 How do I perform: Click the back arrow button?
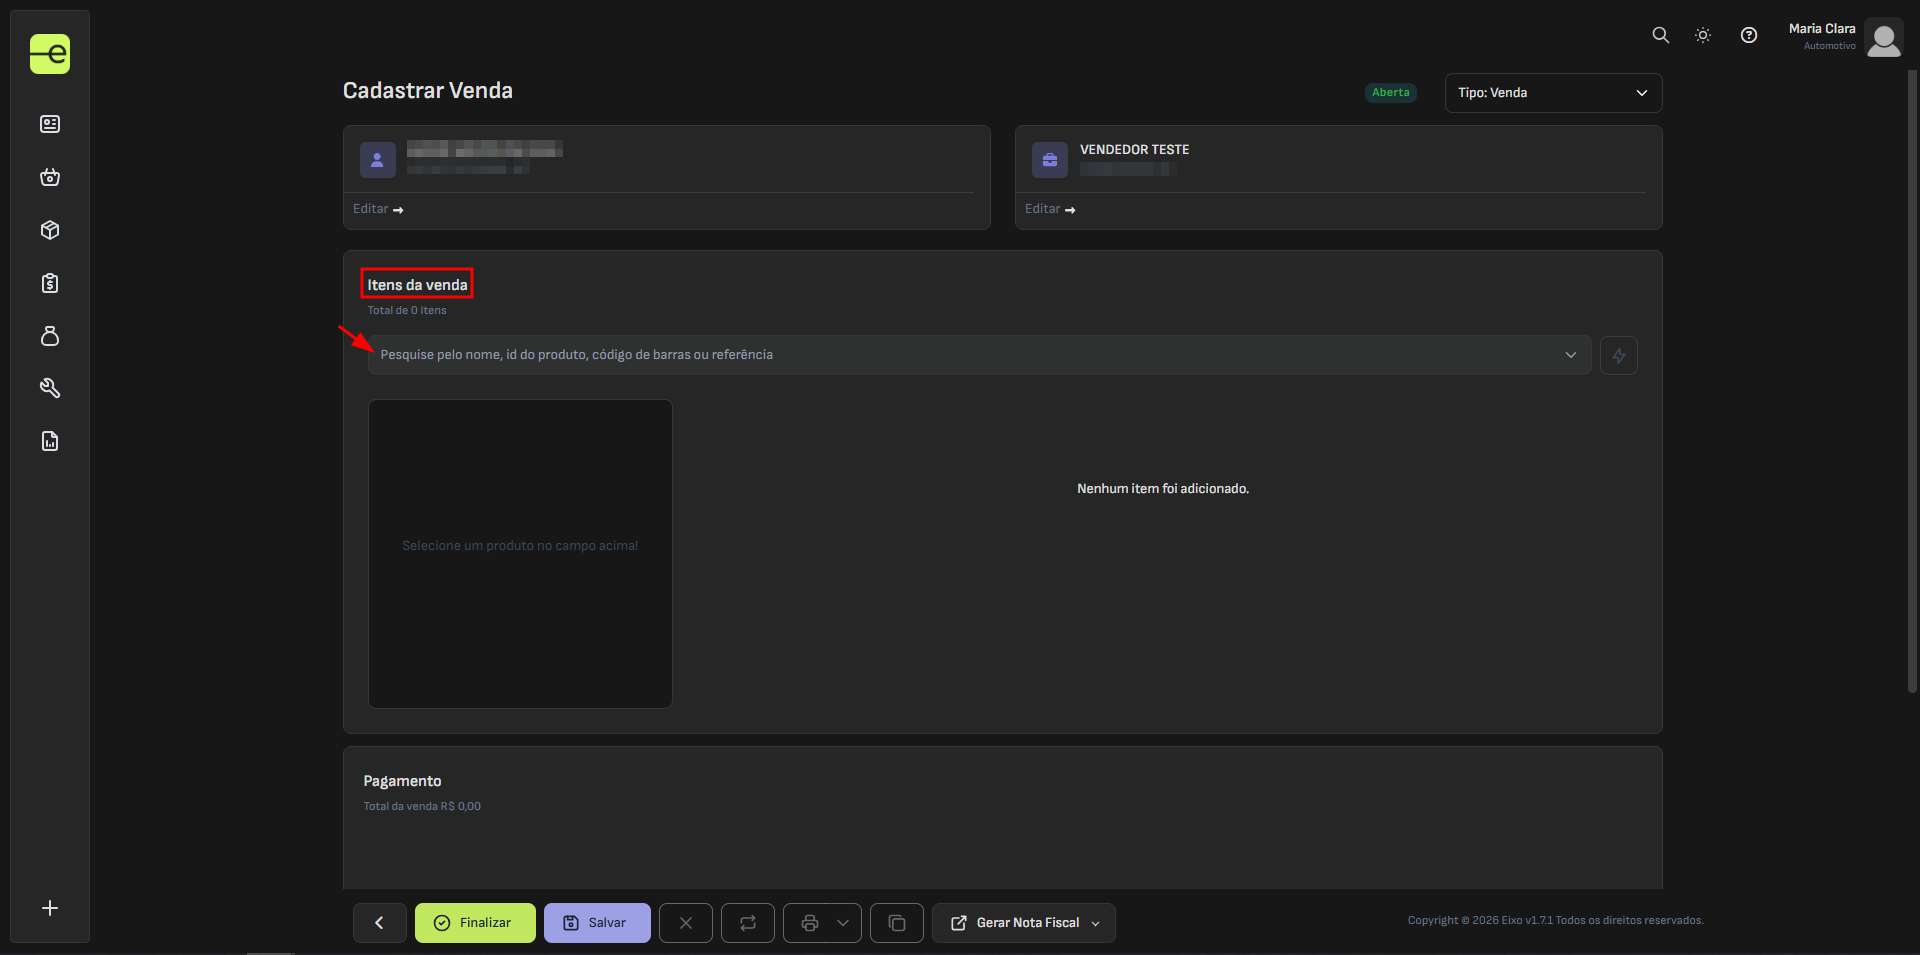tap(379, 923)
